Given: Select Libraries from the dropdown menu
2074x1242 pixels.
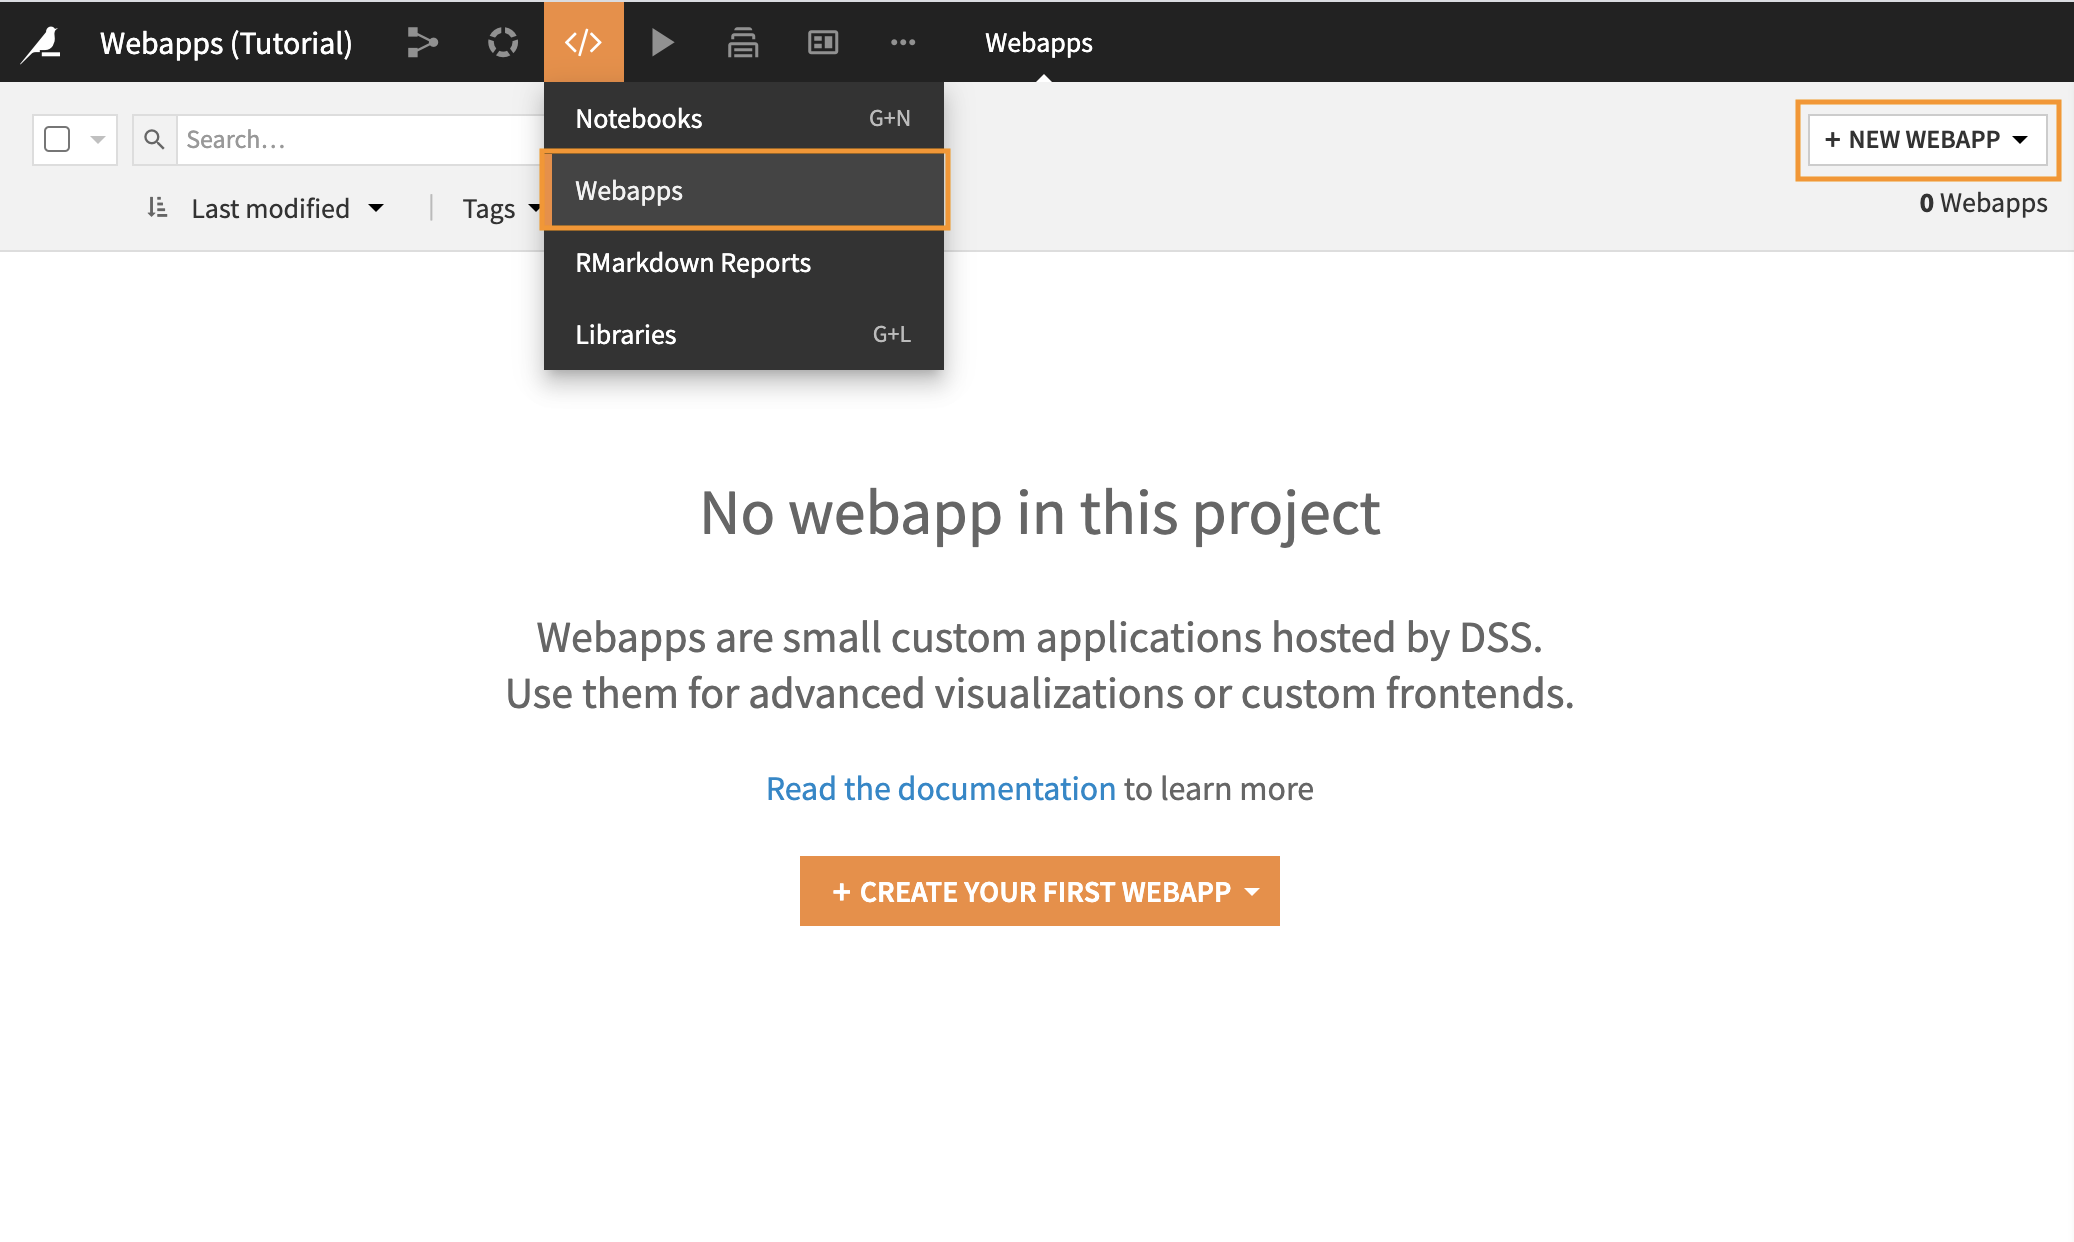Looking at the screenshot, I should coord(625,334).
